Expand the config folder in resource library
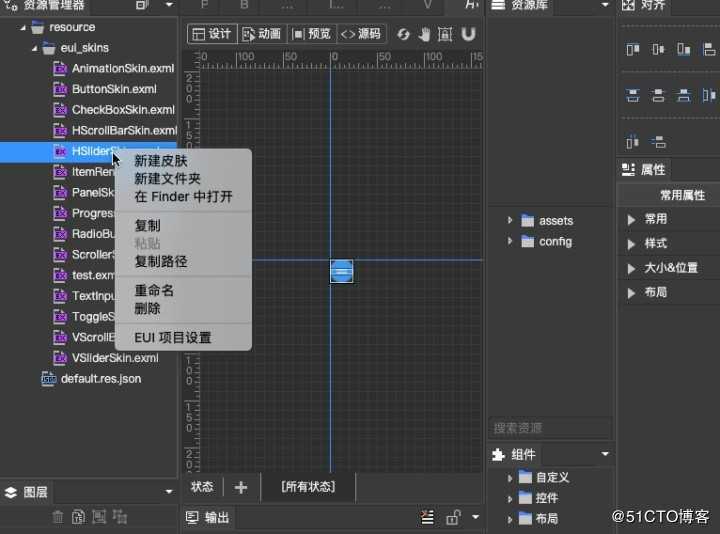 (510, 241)
